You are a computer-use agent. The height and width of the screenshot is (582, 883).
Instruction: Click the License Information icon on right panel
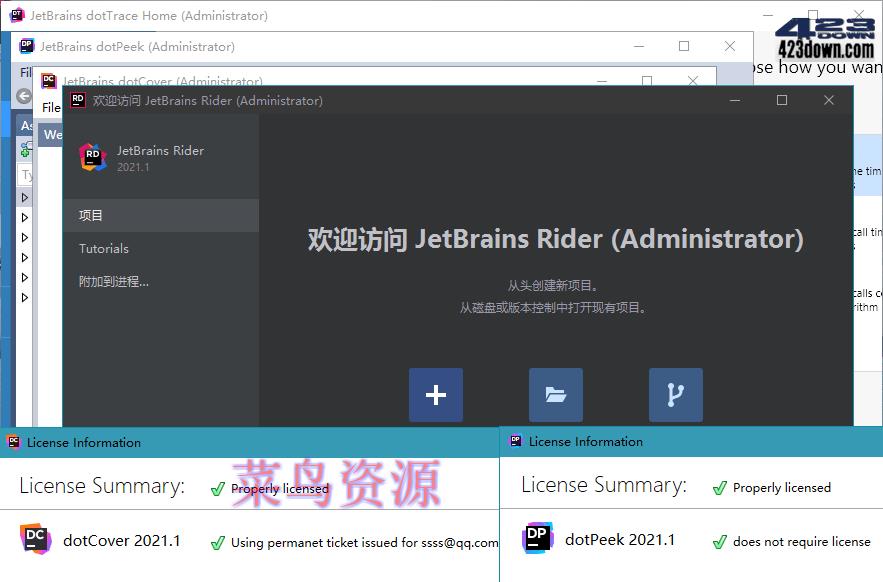pos(515,441)
